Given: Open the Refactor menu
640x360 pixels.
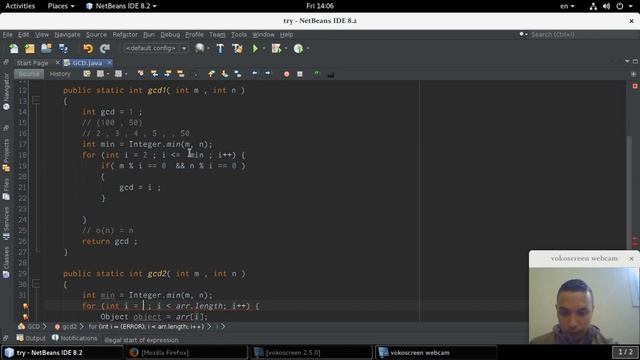Looking at the screenshot, I should coord(125,35).
